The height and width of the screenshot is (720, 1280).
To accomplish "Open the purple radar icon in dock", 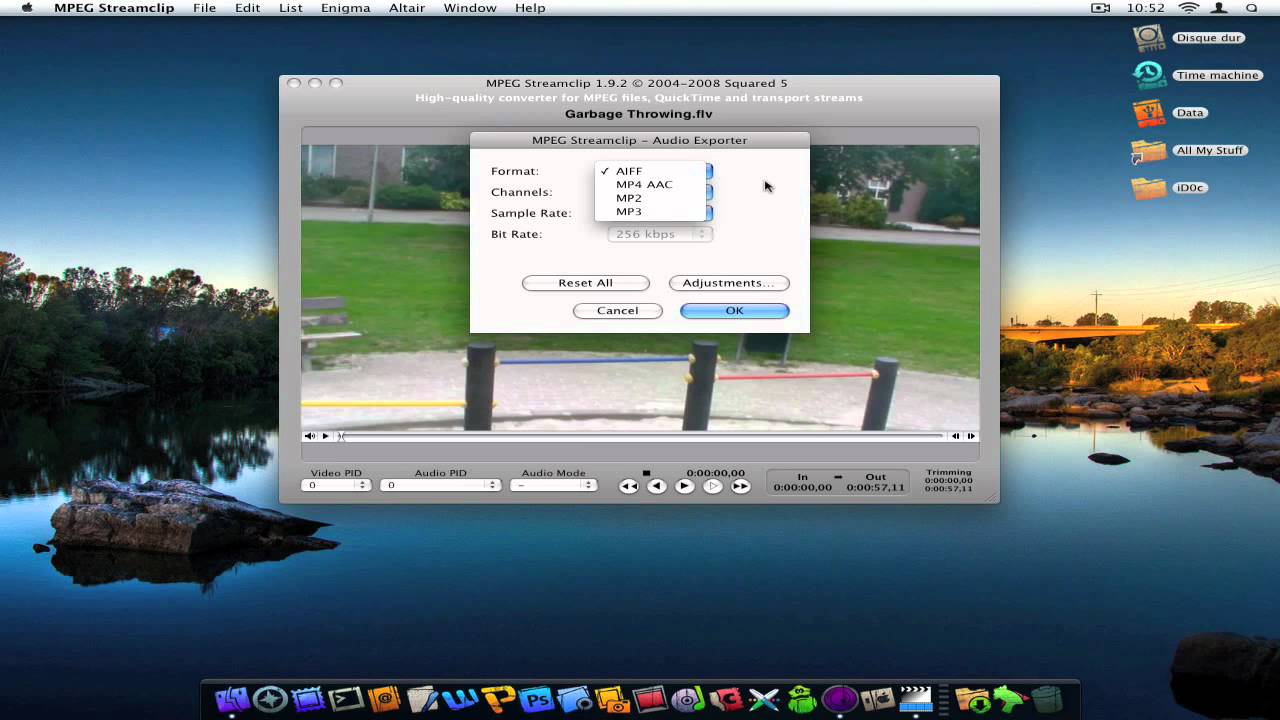I will point(840,699).
